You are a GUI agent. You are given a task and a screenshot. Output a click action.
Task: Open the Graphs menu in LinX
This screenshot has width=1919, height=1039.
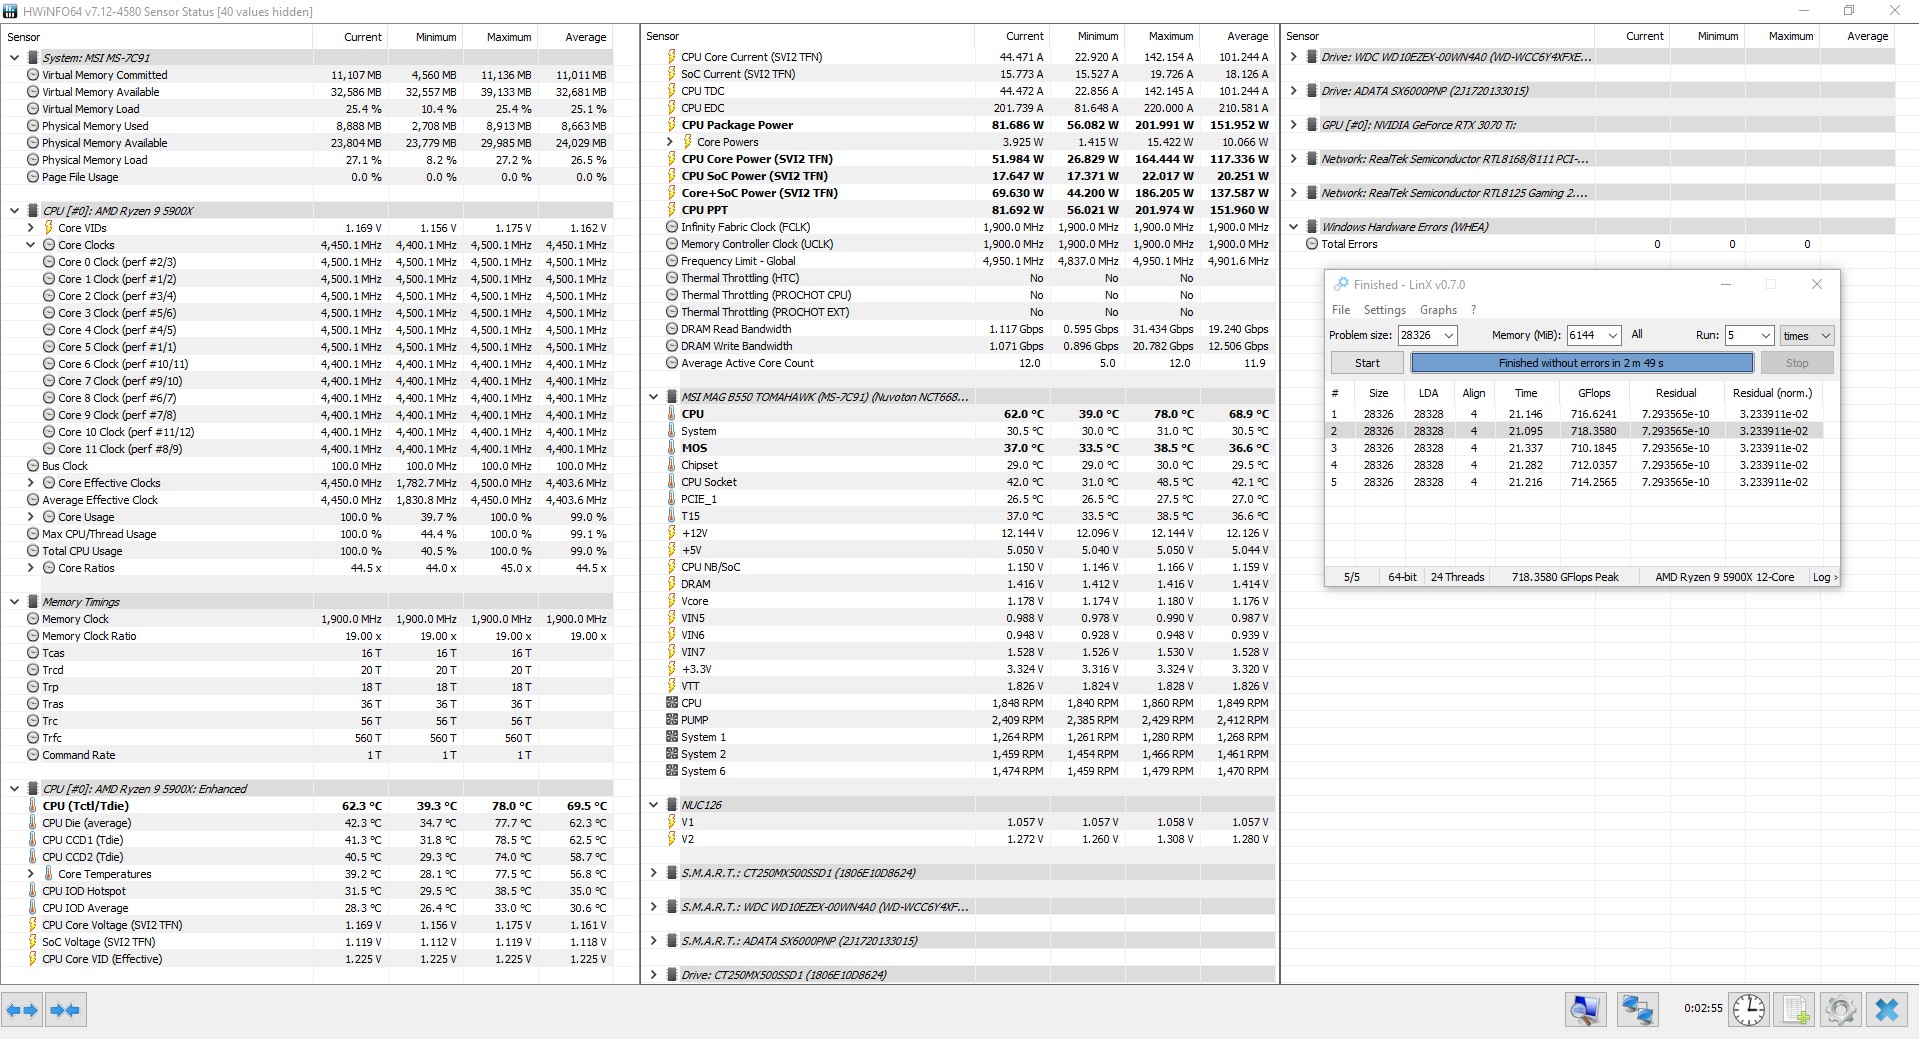coord(1438,310)
